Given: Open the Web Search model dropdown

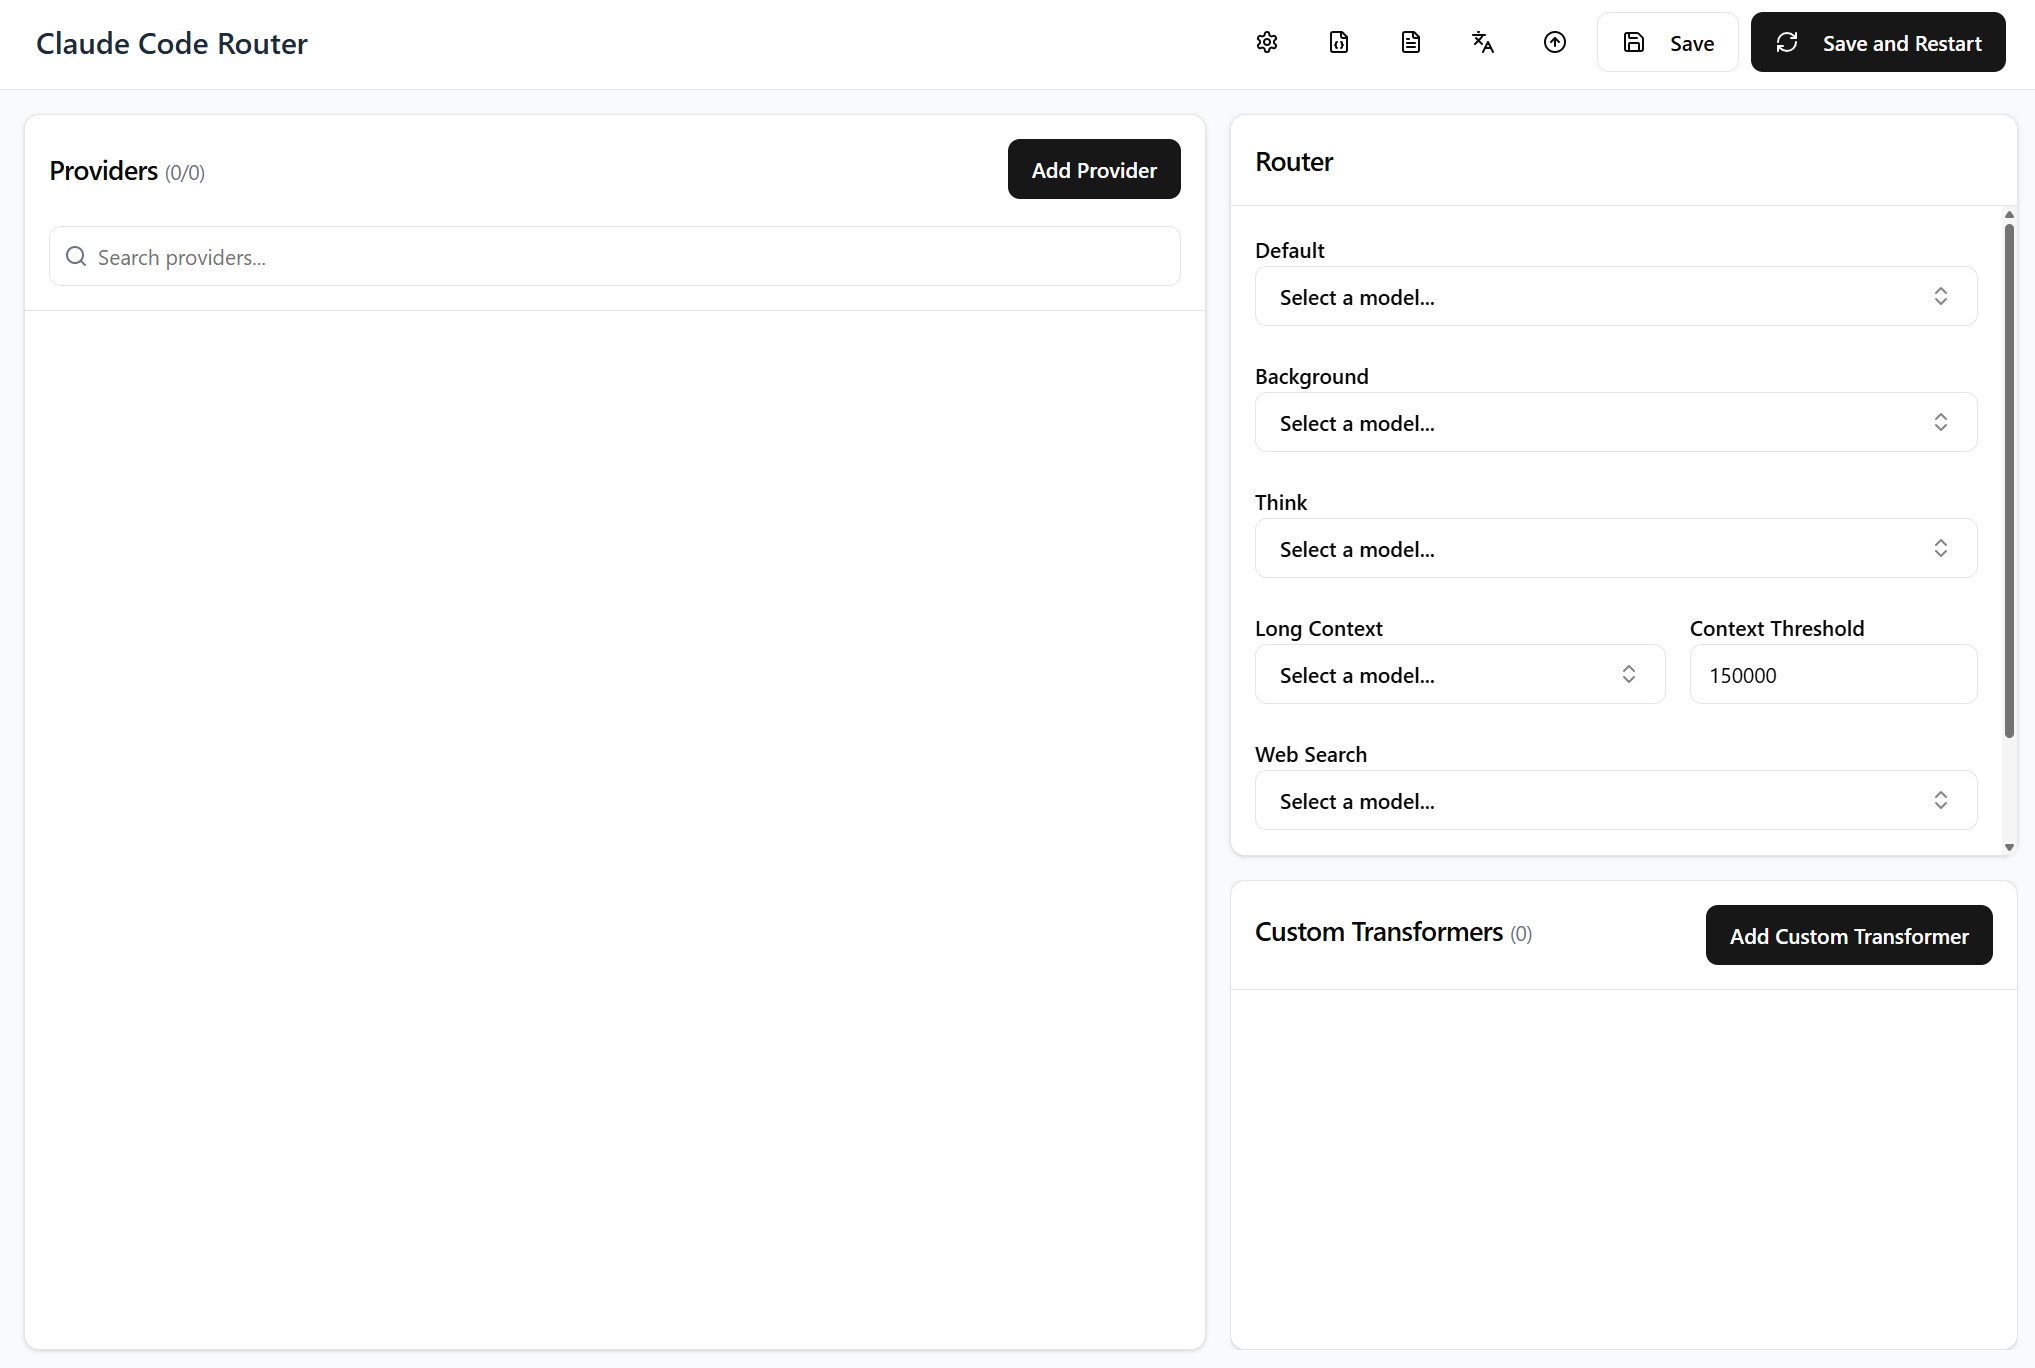Looking at the screenshot, I should click(x=1616, y=800).
